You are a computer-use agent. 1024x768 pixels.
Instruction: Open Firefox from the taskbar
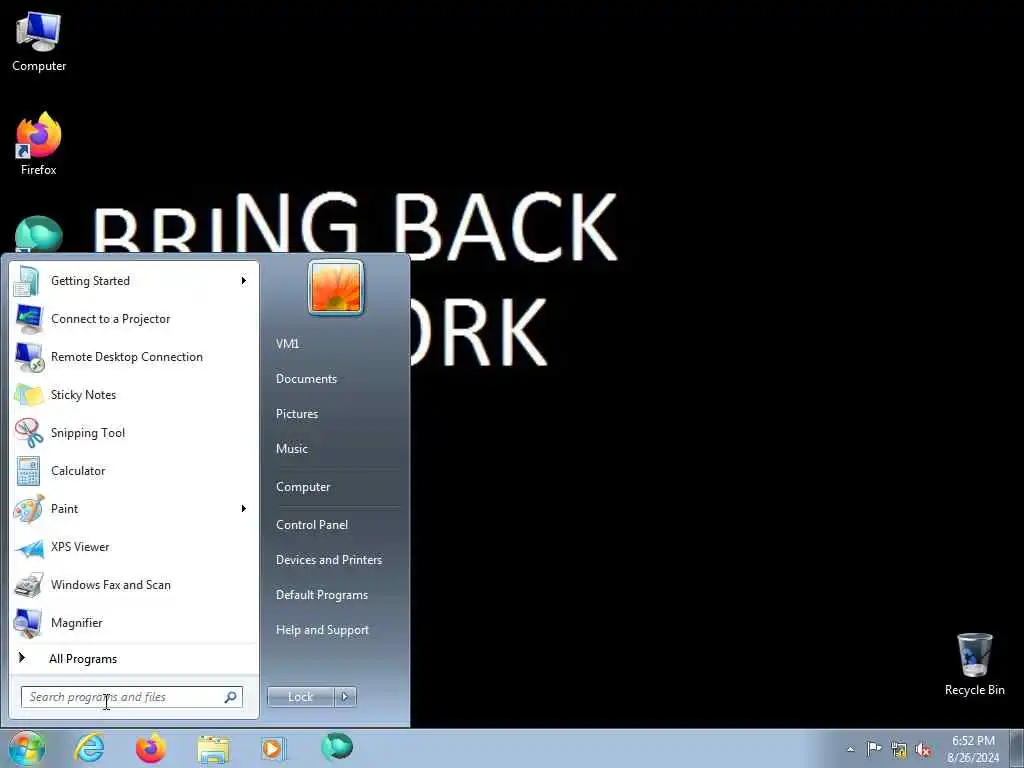click(151, 748)
